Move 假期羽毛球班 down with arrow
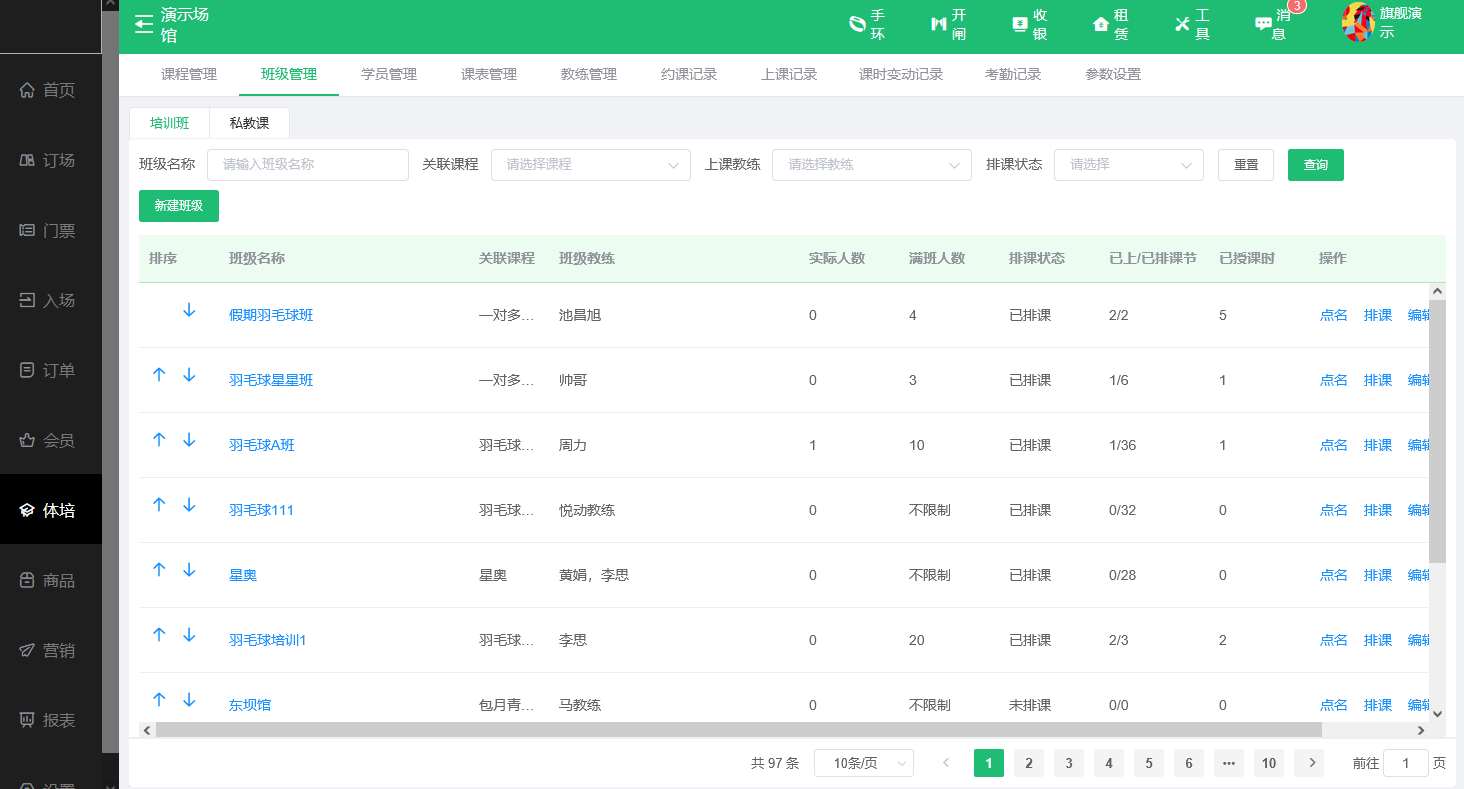 [x=189, y=311]
